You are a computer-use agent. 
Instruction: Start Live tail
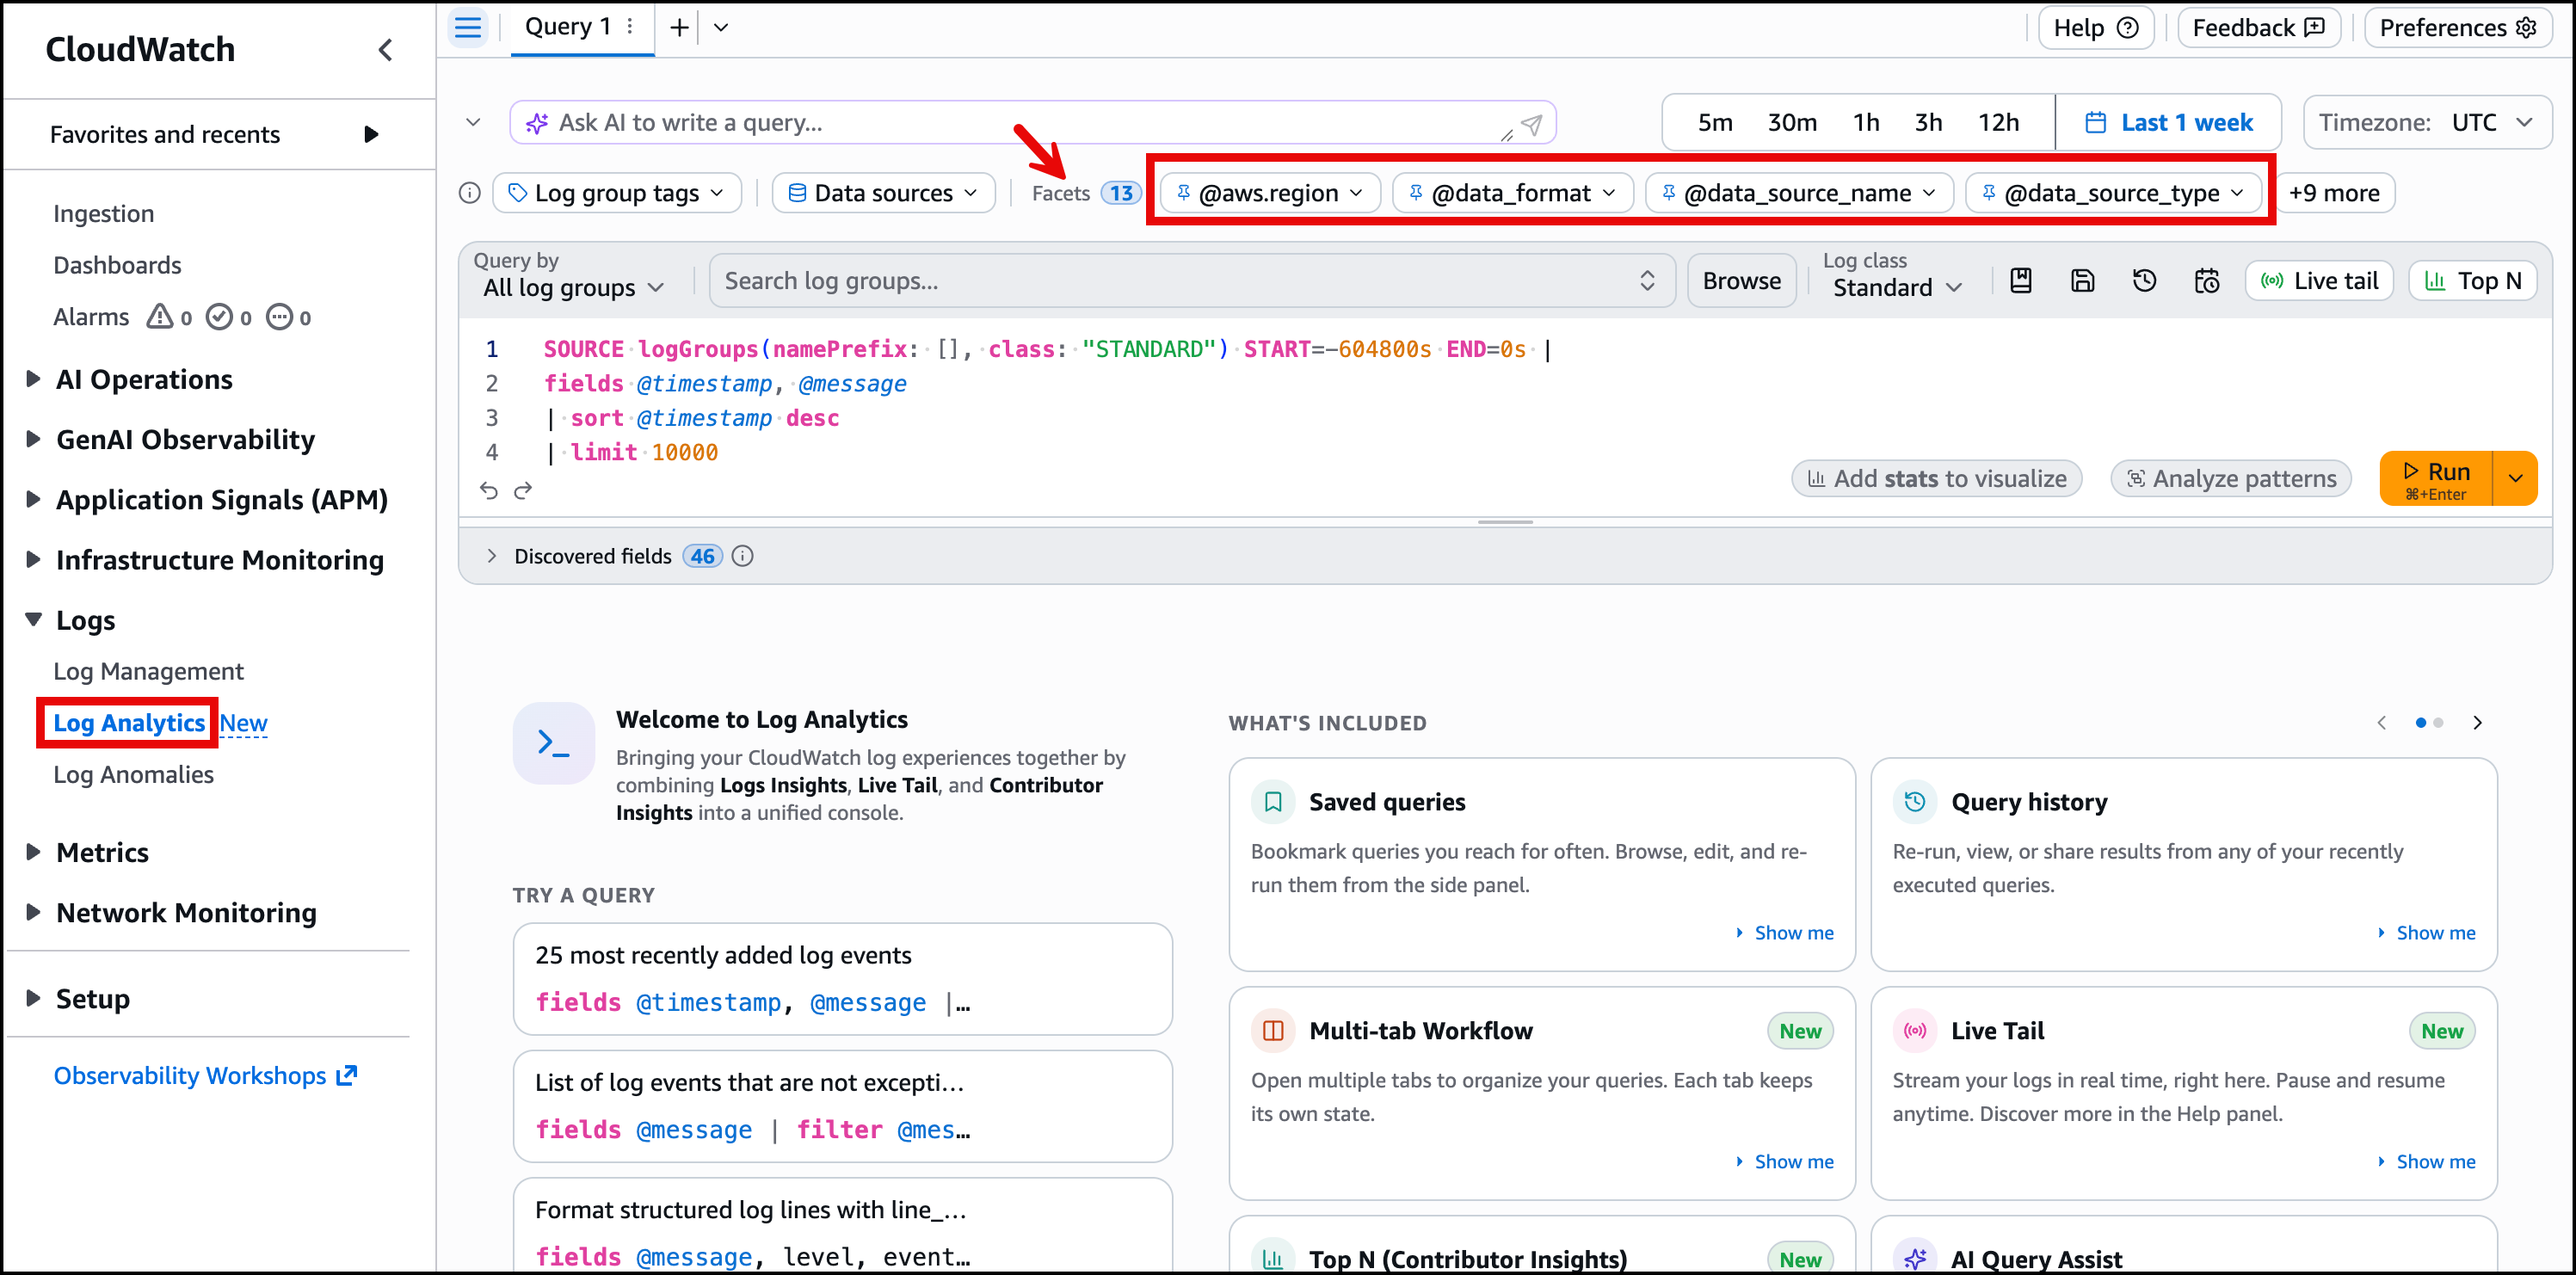pos(2319,281)
